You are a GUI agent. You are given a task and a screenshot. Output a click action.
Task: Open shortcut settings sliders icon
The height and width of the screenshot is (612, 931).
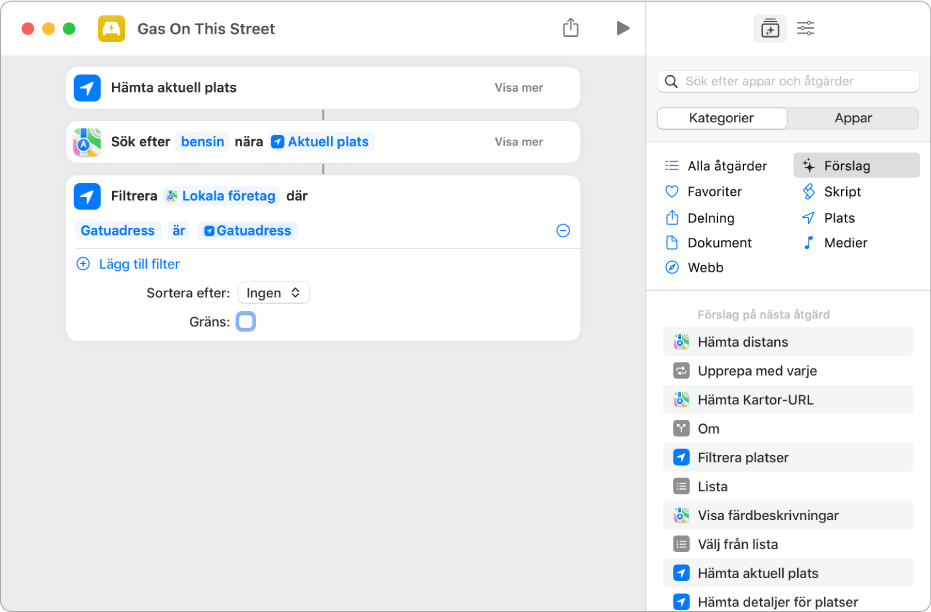click(x=805, y=29)
